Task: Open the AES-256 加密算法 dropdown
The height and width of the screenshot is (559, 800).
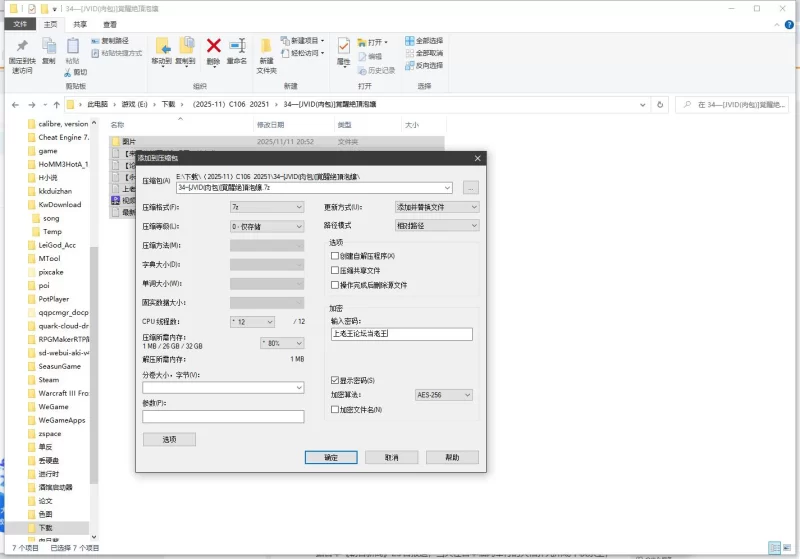Action: coord(443,395)
